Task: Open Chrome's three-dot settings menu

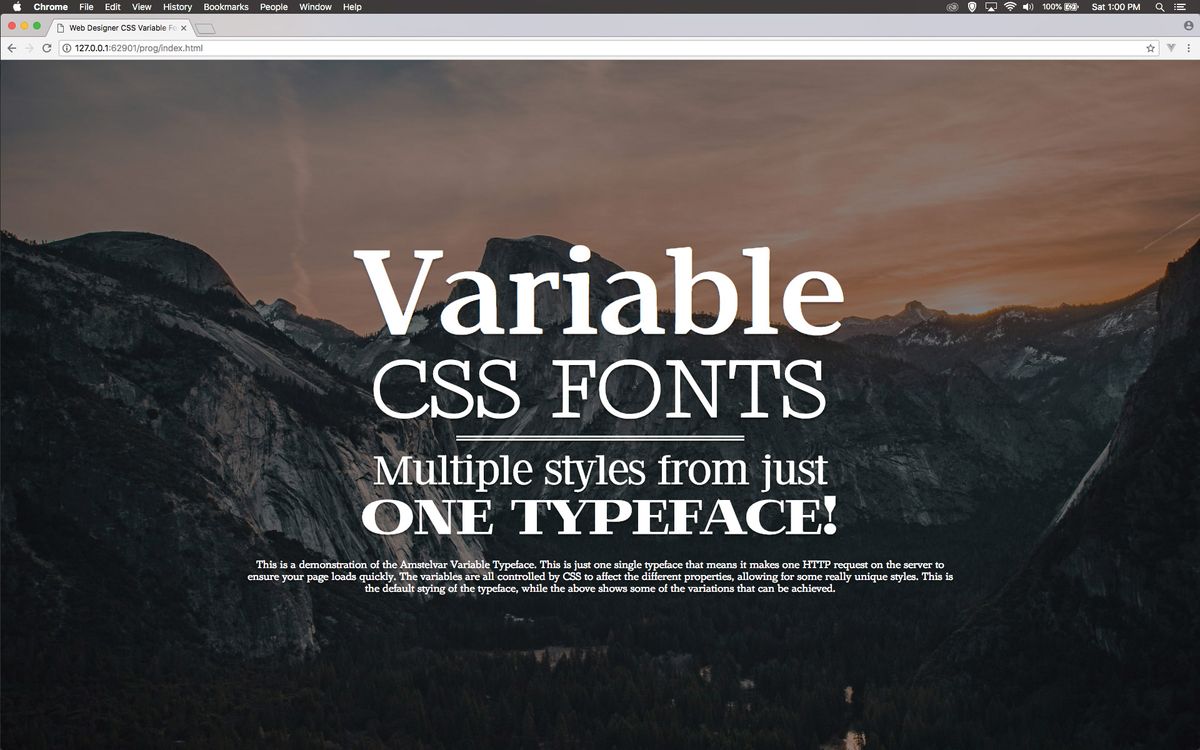Action: pos(1189,47)
